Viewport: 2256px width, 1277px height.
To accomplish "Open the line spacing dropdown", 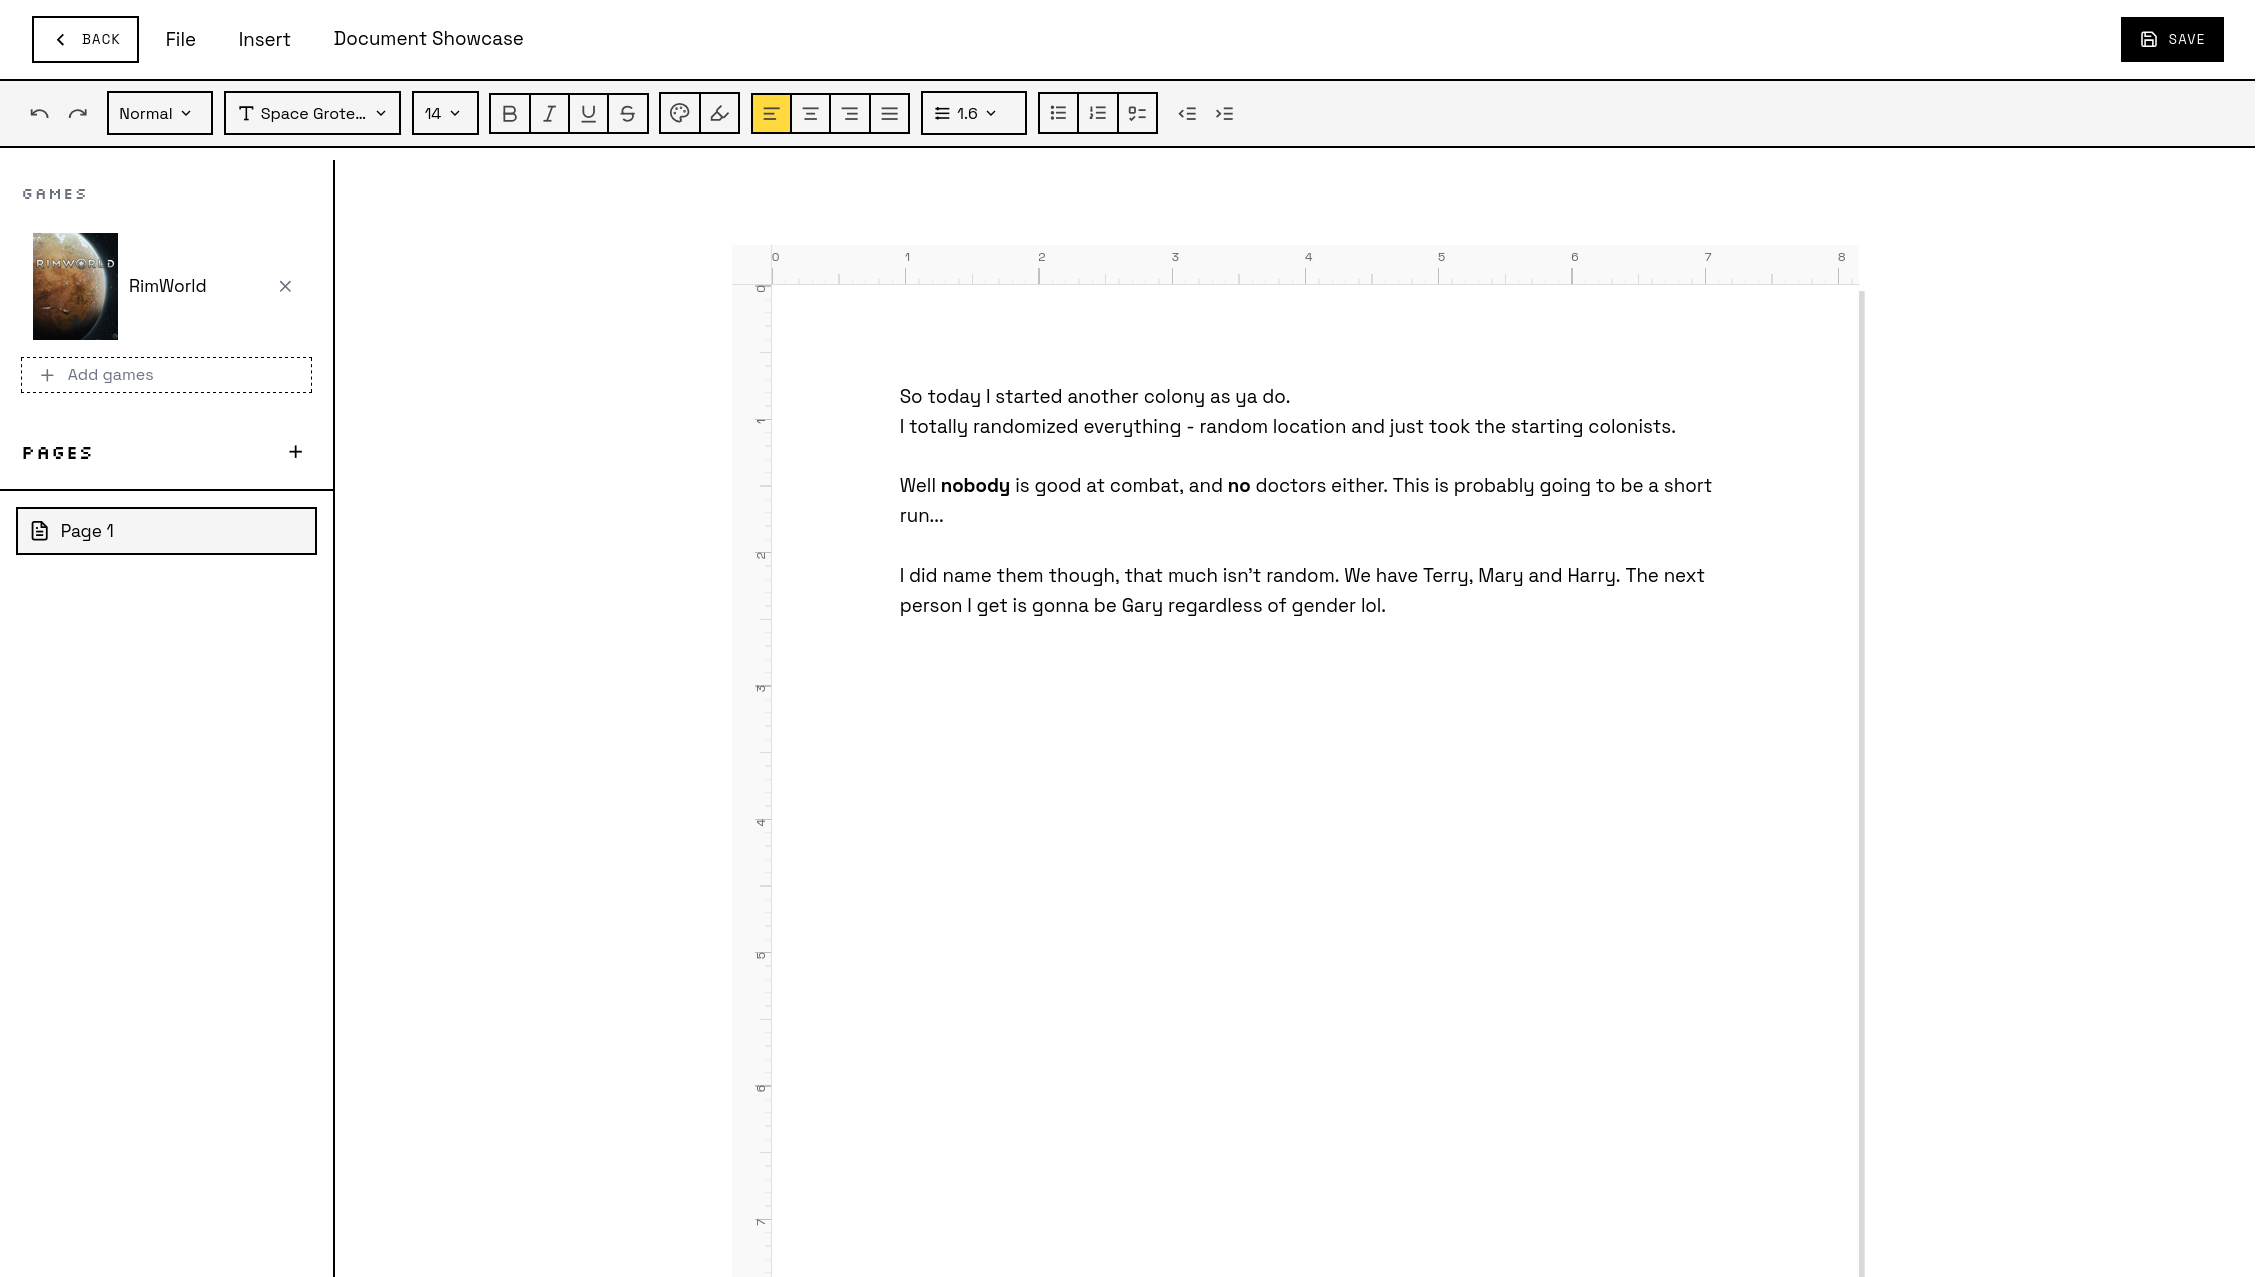I will click(x=972, y=113).
